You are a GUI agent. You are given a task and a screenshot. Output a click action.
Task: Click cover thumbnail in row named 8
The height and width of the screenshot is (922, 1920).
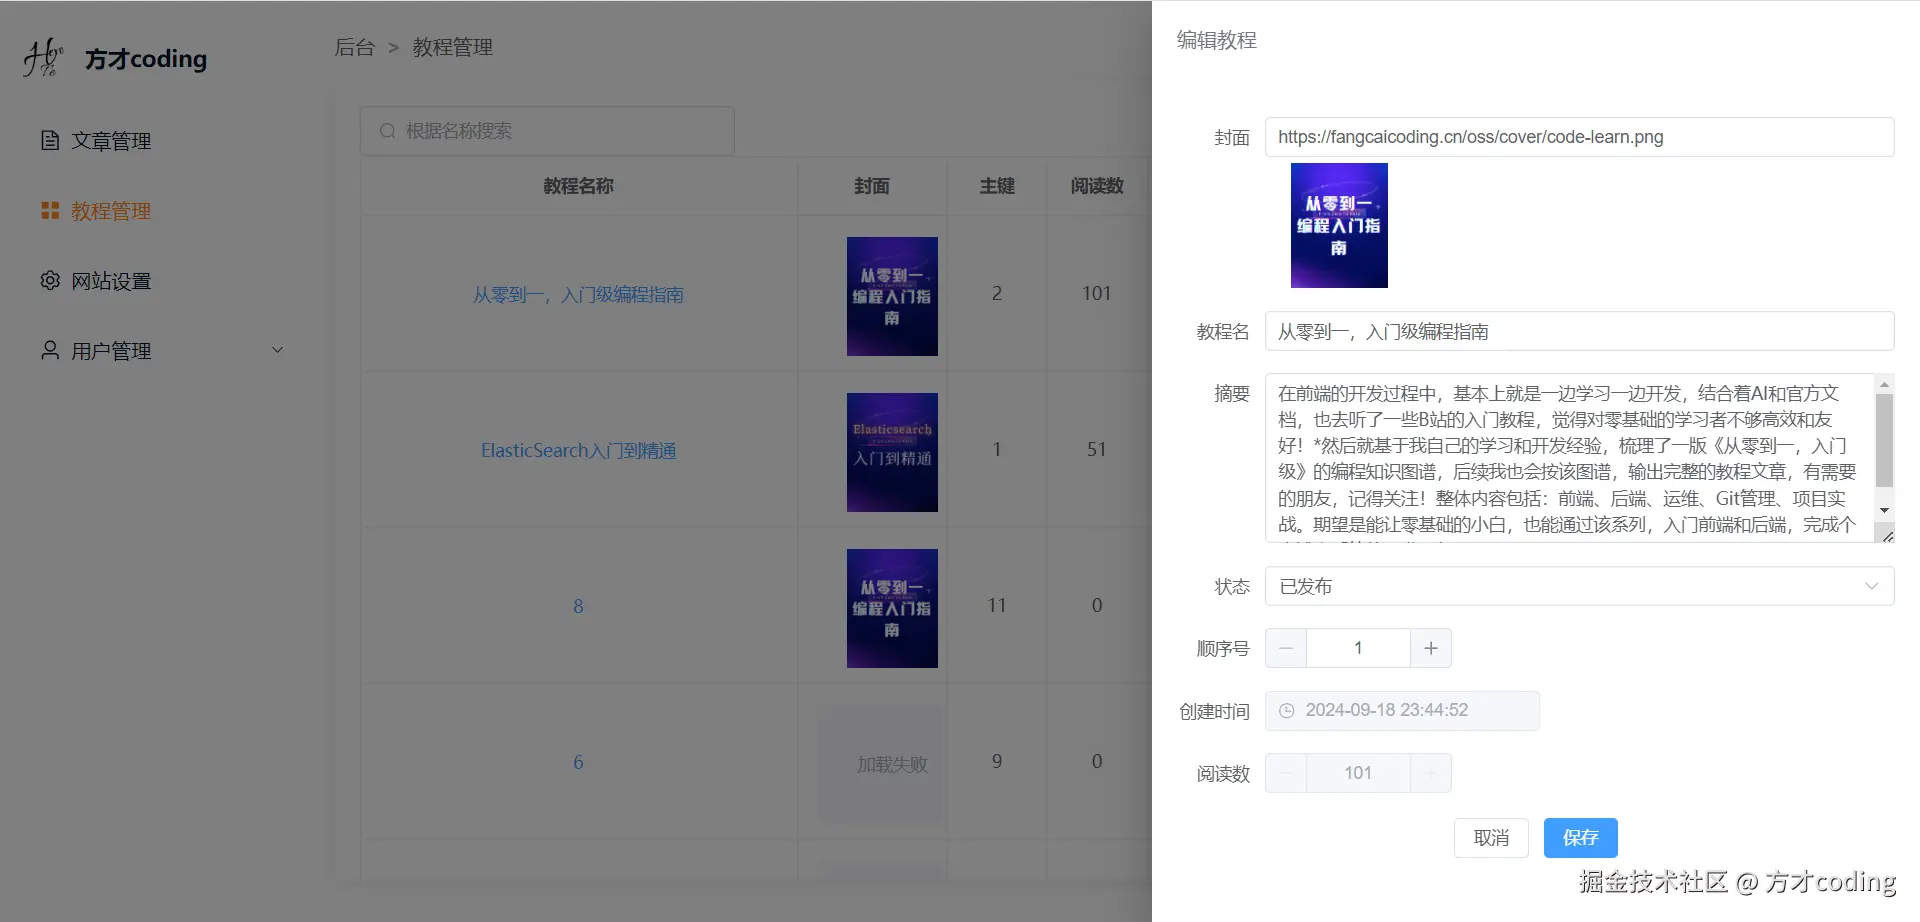click(x=892, y=608)
